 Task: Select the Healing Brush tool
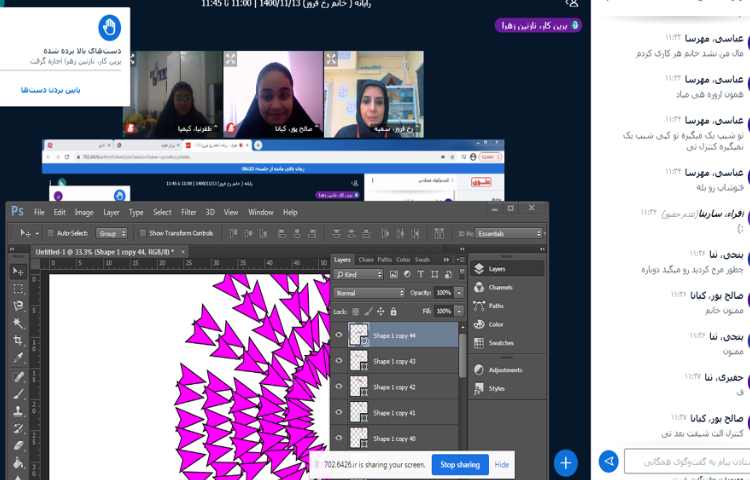18,377
